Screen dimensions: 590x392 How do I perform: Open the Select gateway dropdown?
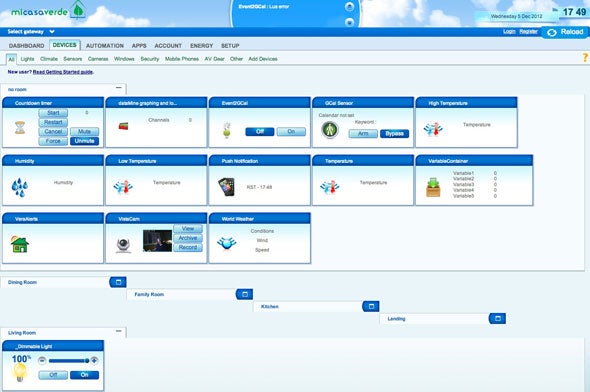click(x=31, y=32)
